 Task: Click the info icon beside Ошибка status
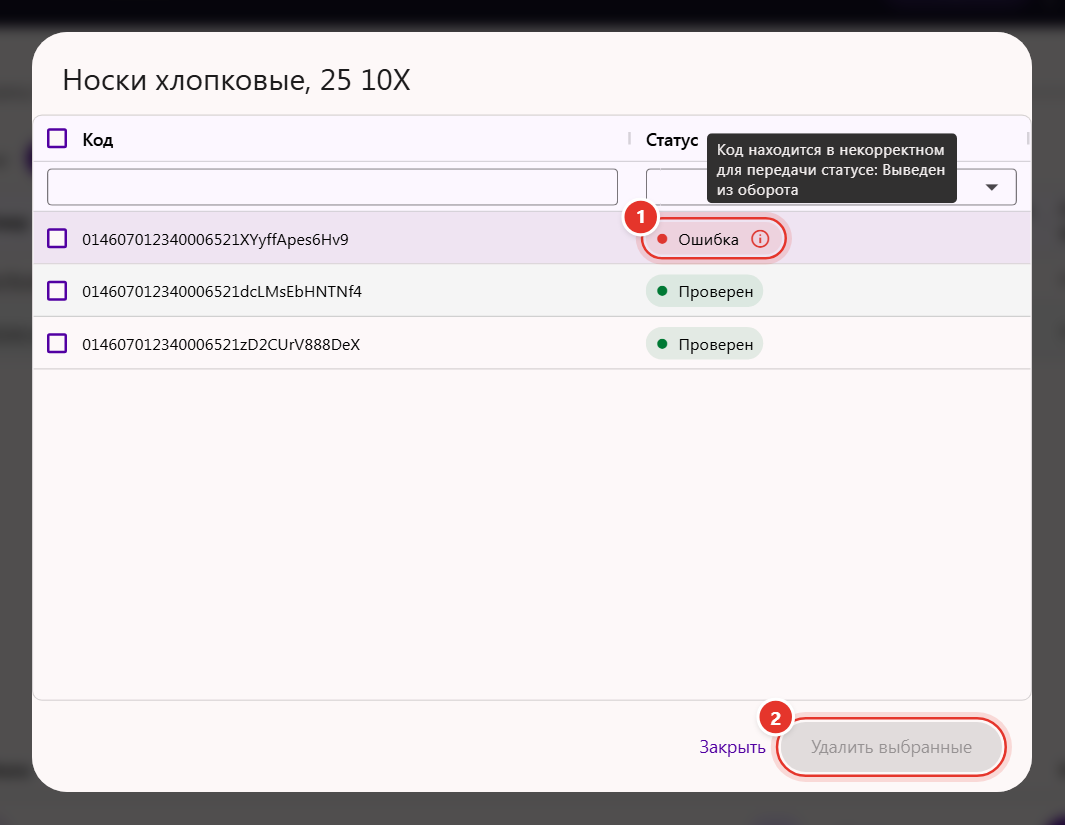point(760,239)
